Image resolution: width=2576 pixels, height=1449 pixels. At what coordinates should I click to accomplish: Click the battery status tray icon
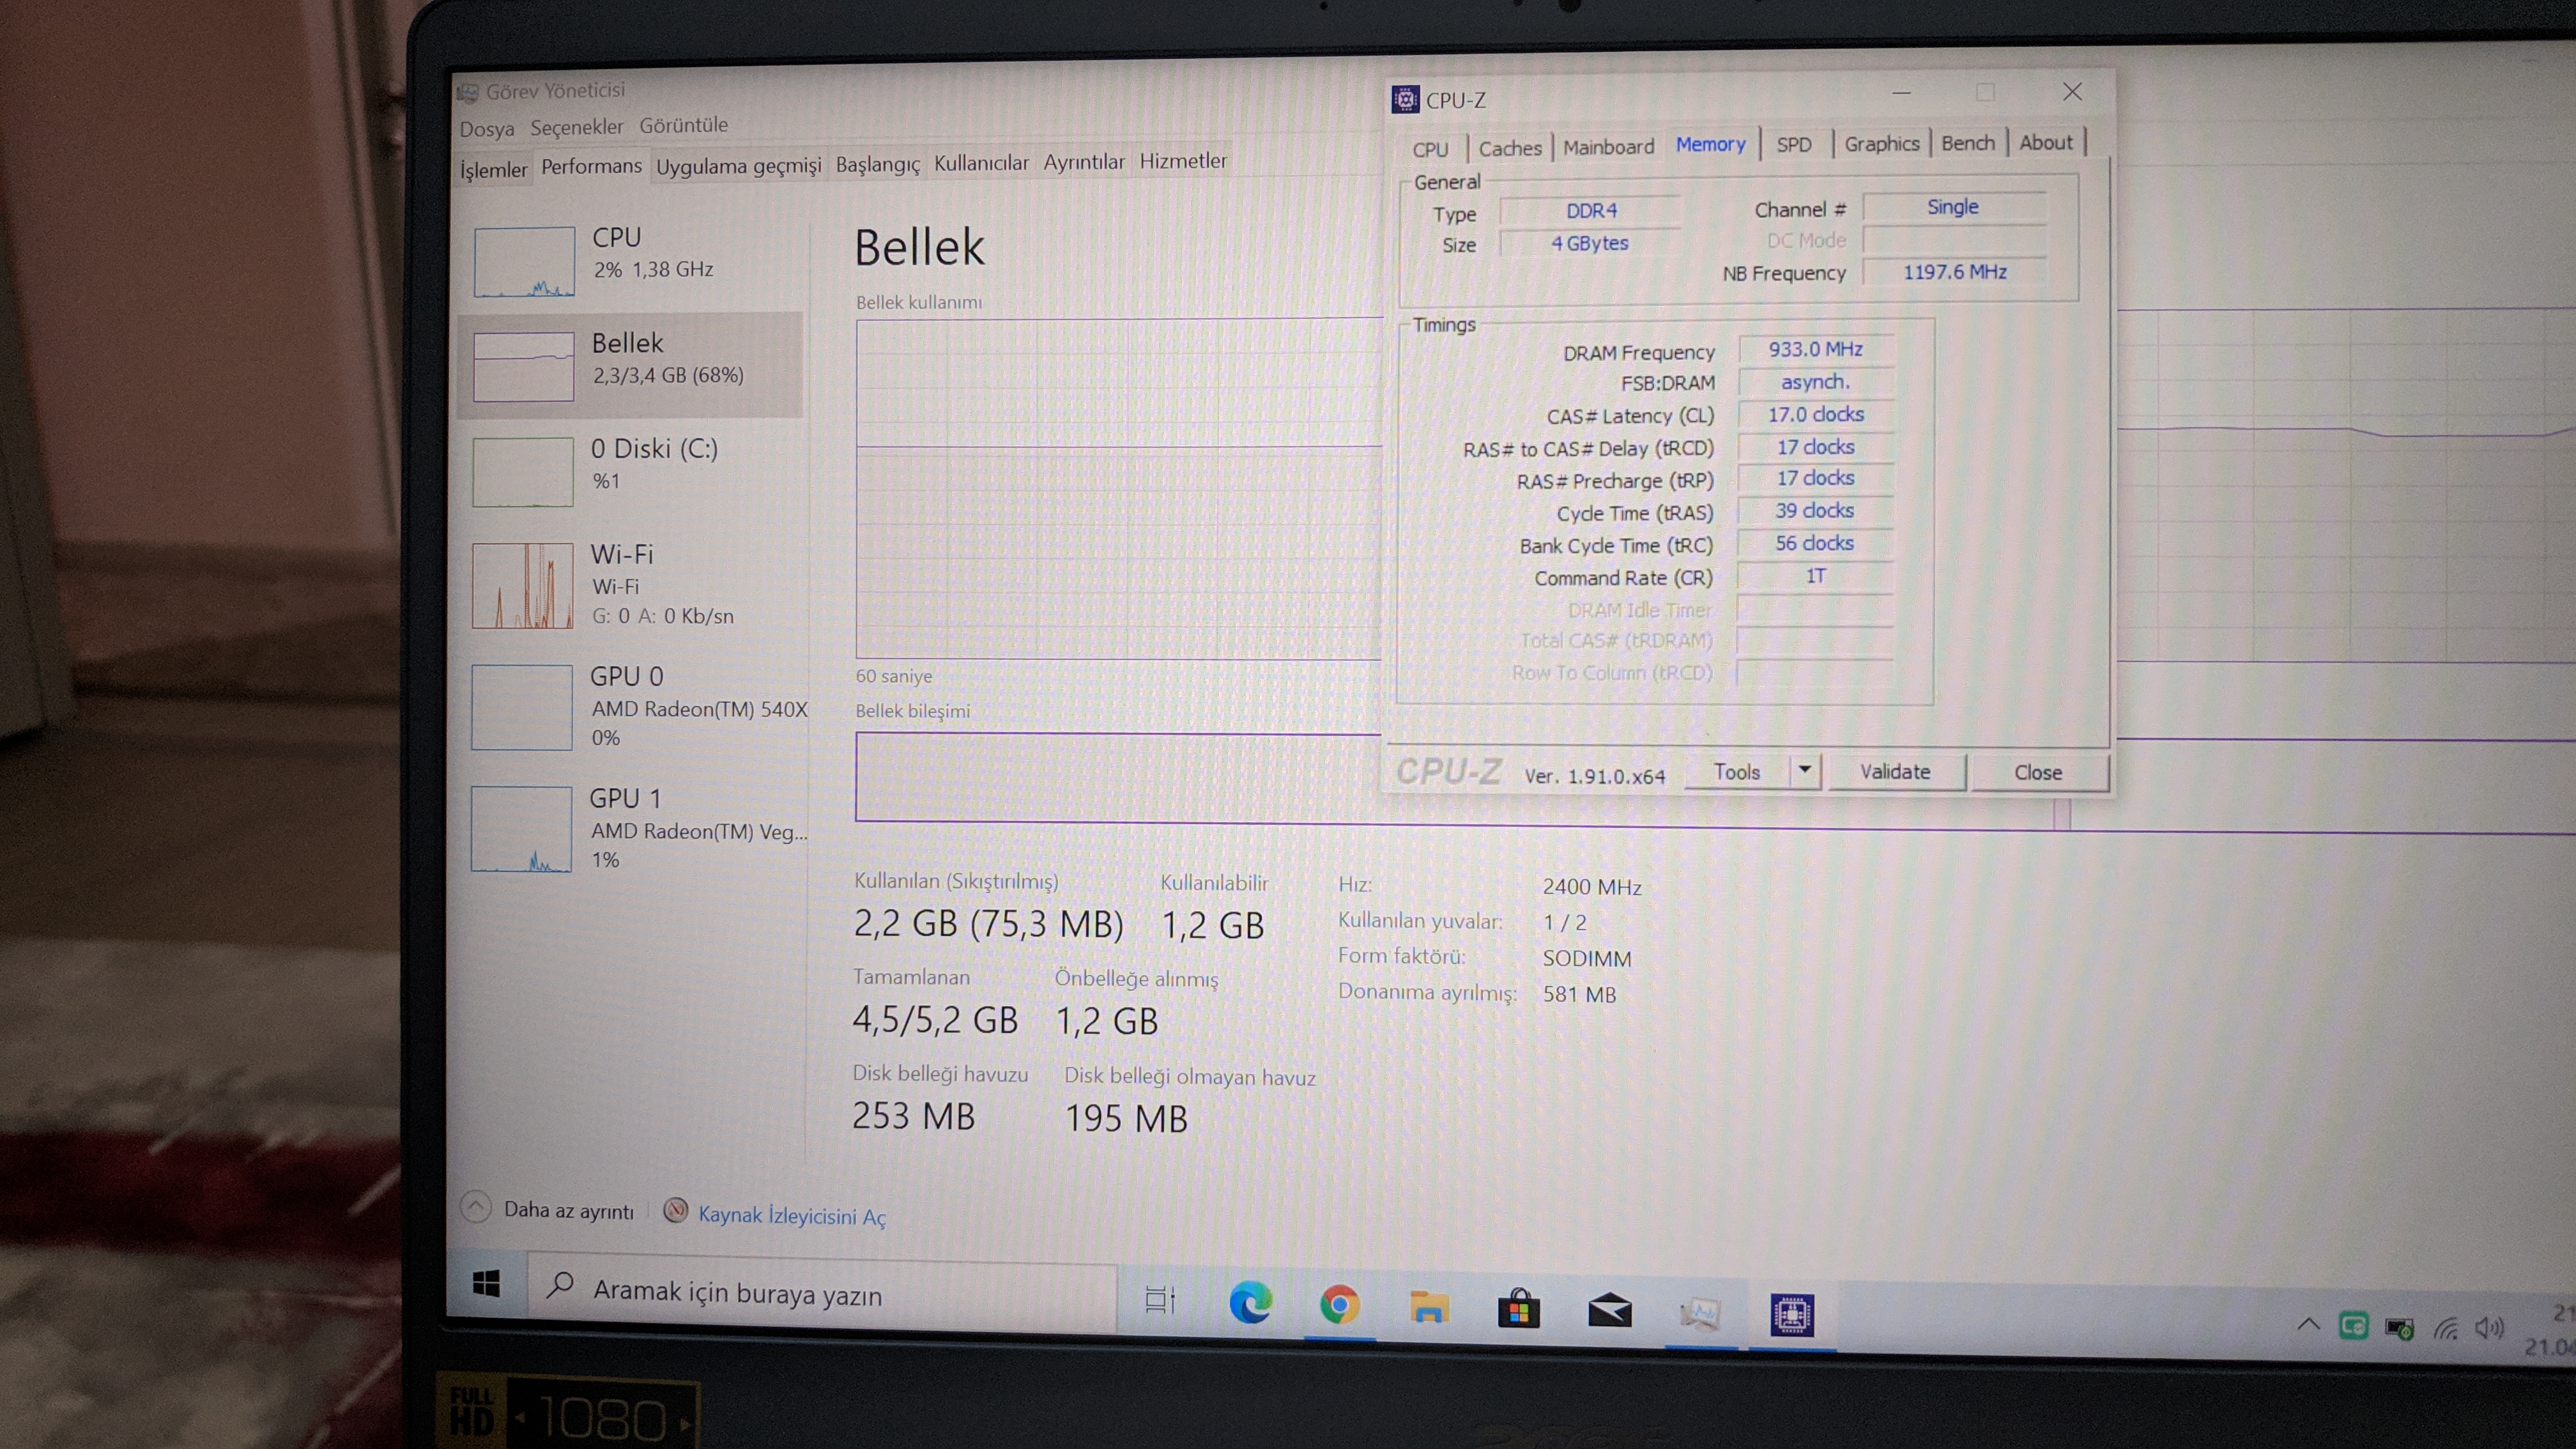[x=2400, y=1328]
